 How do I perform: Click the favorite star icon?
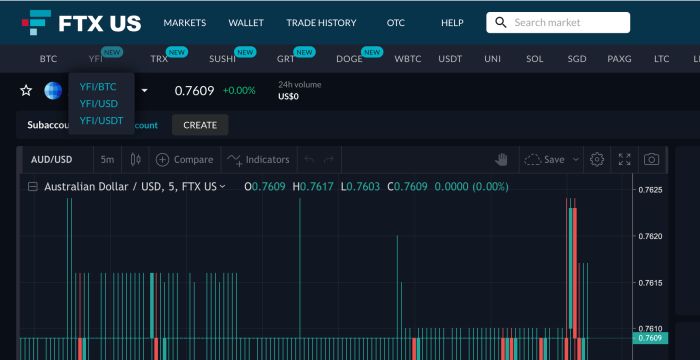(x=26, y=91)
